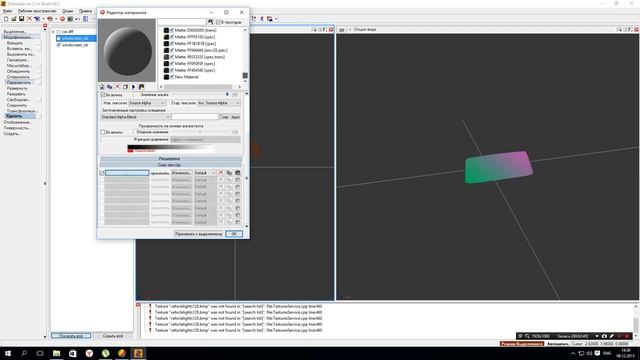Toggle the checkbox of Matte FF181818 [spec]

click(x=172, y=43)
